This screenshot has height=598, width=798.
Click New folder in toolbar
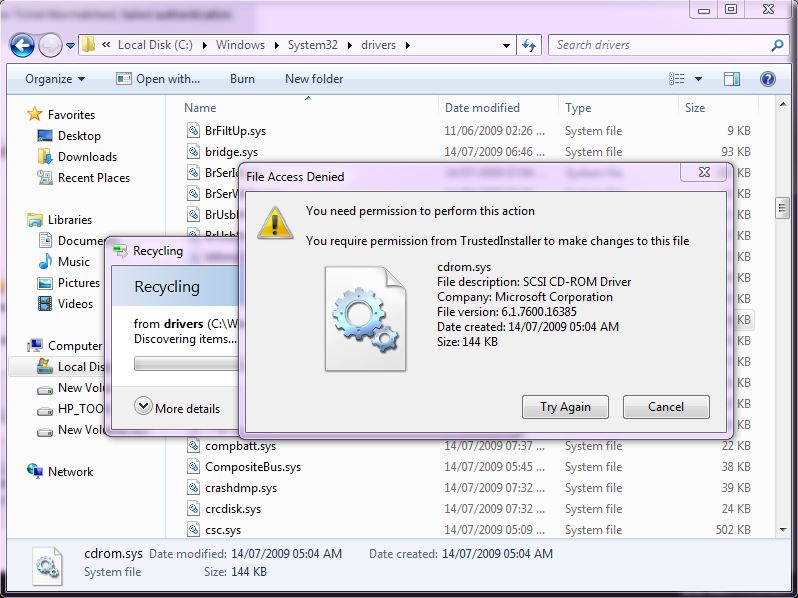pyautogui.click(x=314, y=79)
